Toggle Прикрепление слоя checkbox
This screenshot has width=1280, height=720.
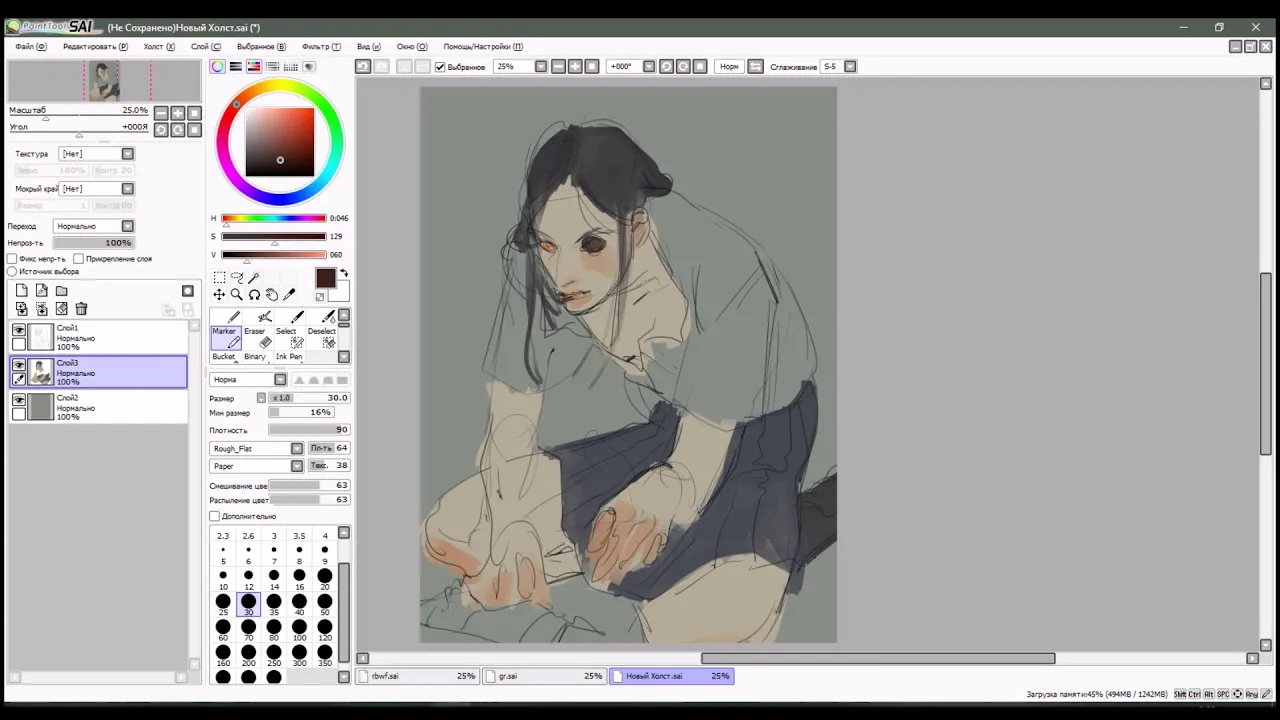click(79, 259)
